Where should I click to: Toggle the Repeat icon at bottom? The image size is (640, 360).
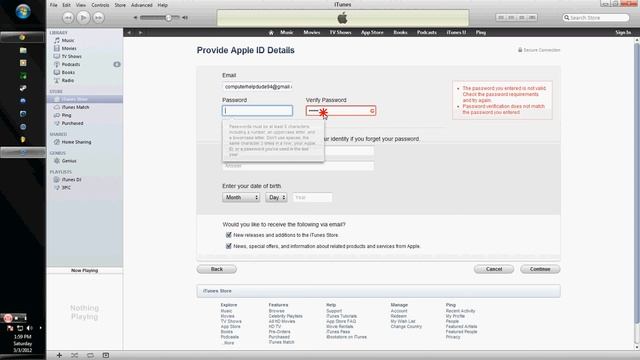(x=90, y=355)
